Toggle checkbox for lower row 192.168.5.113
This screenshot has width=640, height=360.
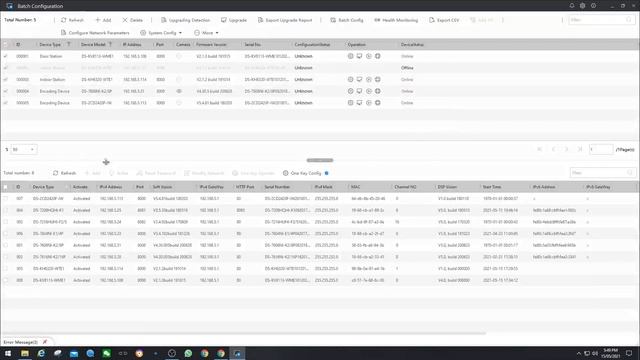tap(5, 199)
